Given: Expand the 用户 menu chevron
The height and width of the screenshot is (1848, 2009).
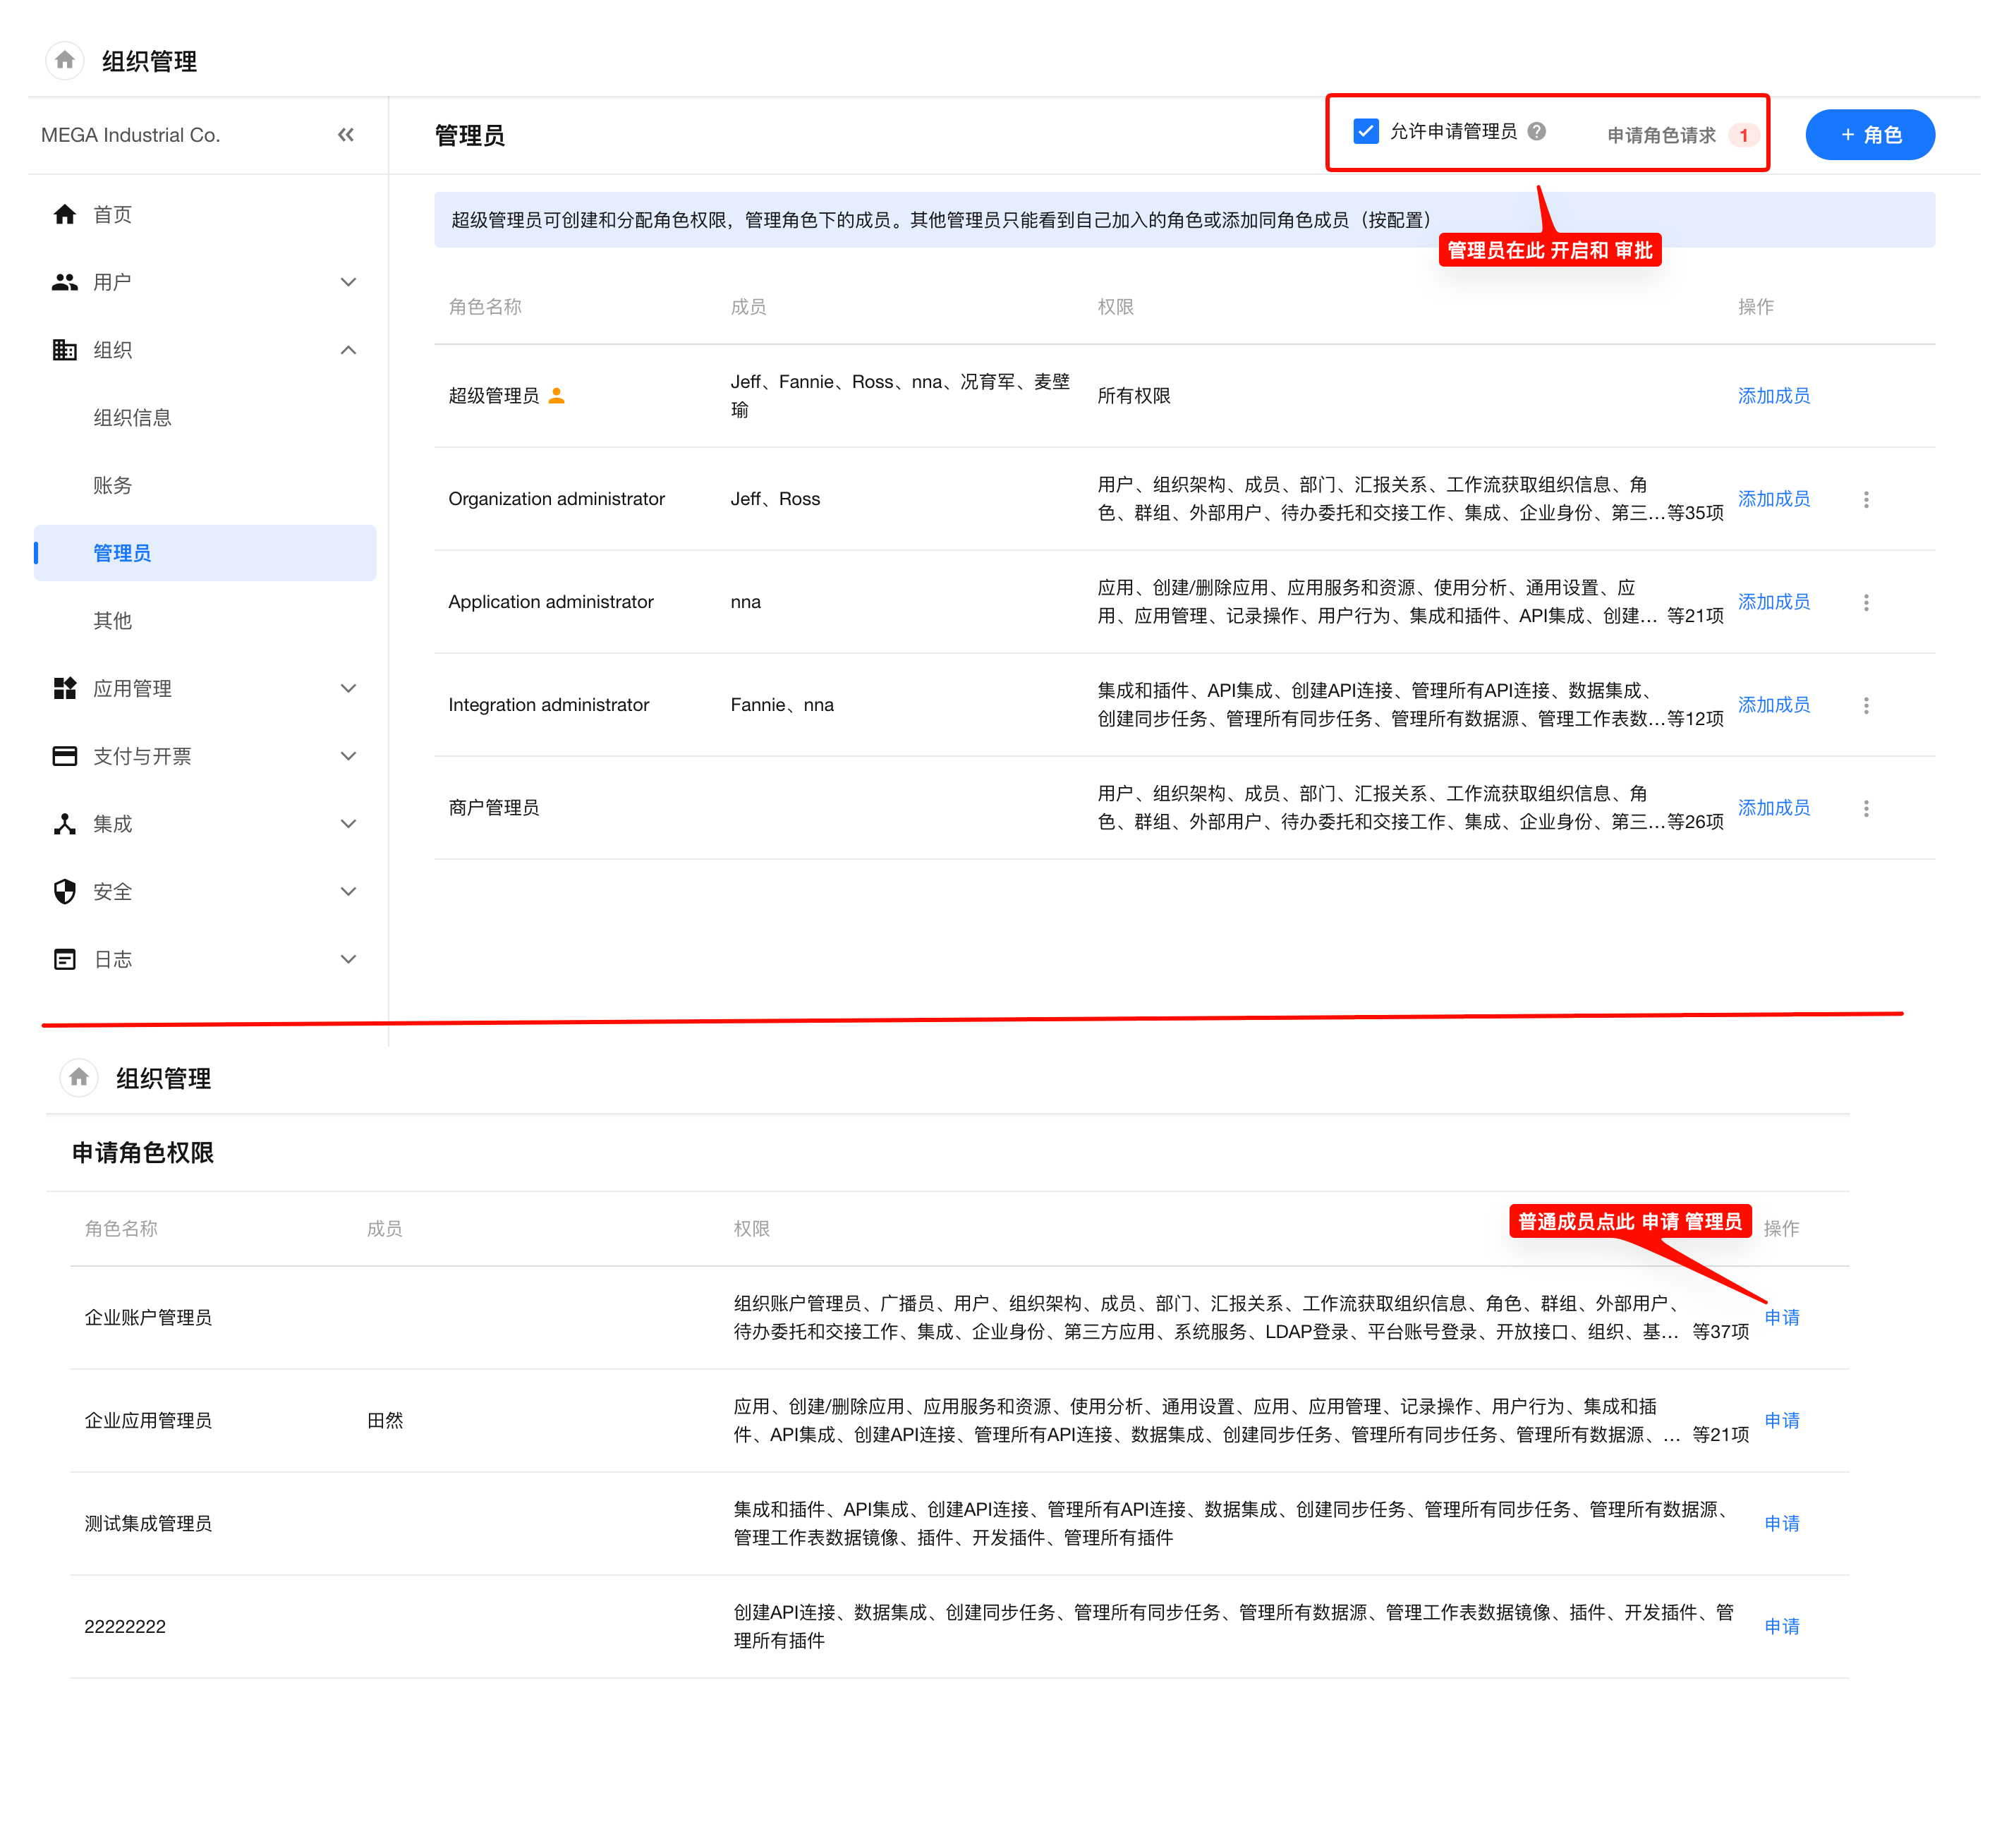Looking at the screenshot, I should coord(348,282).
